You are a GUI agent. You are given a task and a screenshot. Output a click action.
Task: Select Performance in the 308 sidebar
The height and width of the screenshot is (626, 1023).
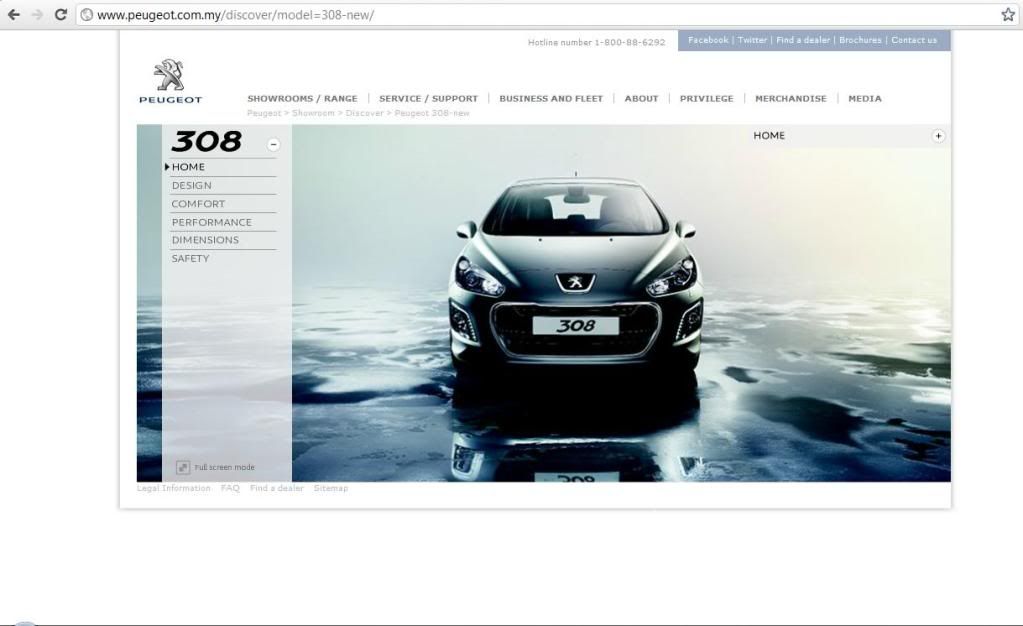click(212, 222)
